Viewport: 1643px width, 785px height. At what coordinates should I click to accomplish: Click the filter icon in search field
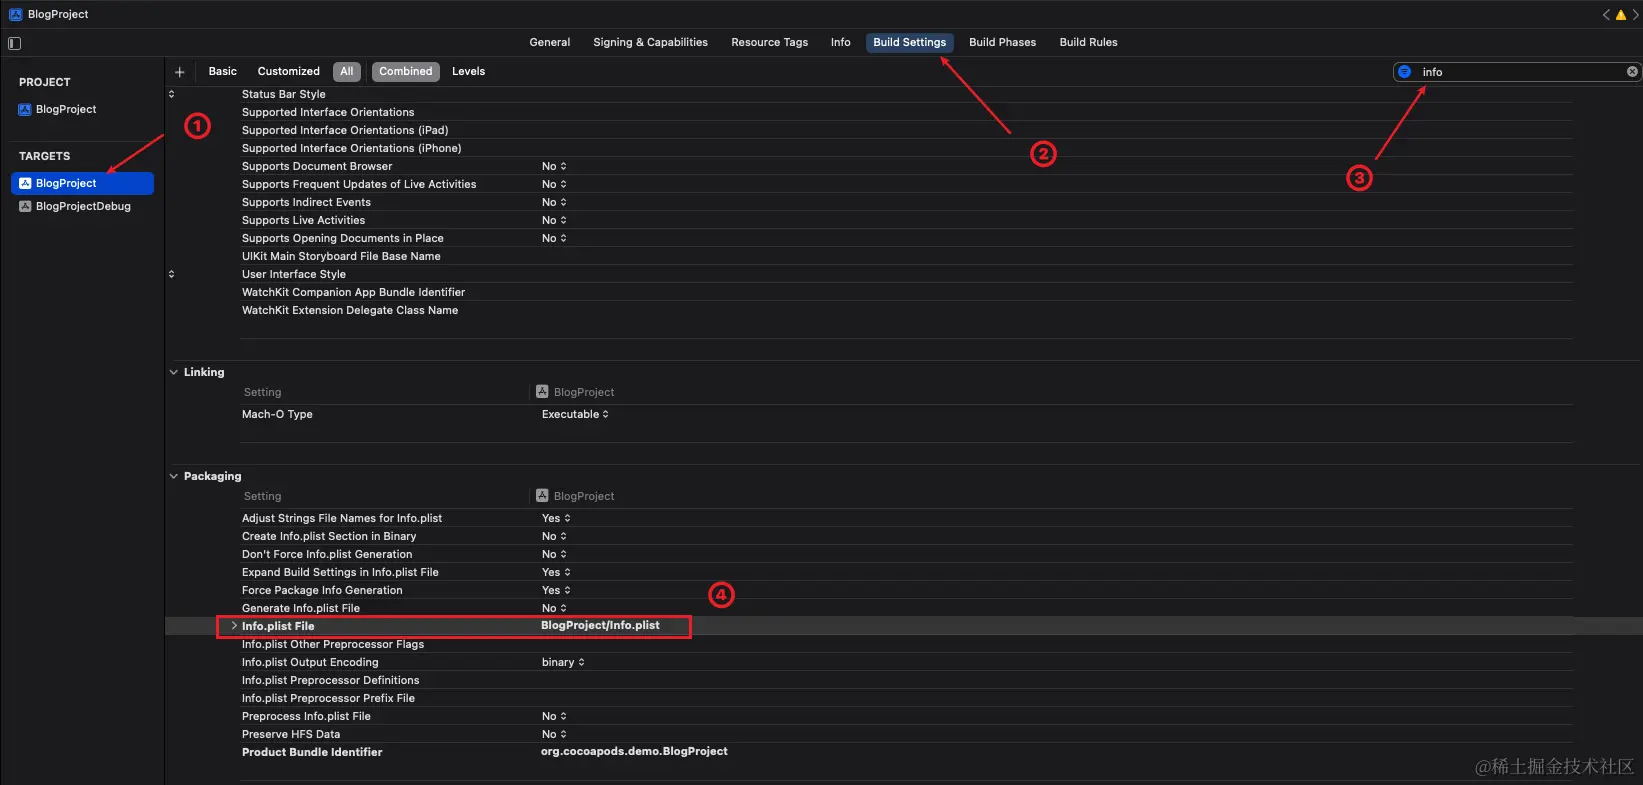pos(1404,72)
